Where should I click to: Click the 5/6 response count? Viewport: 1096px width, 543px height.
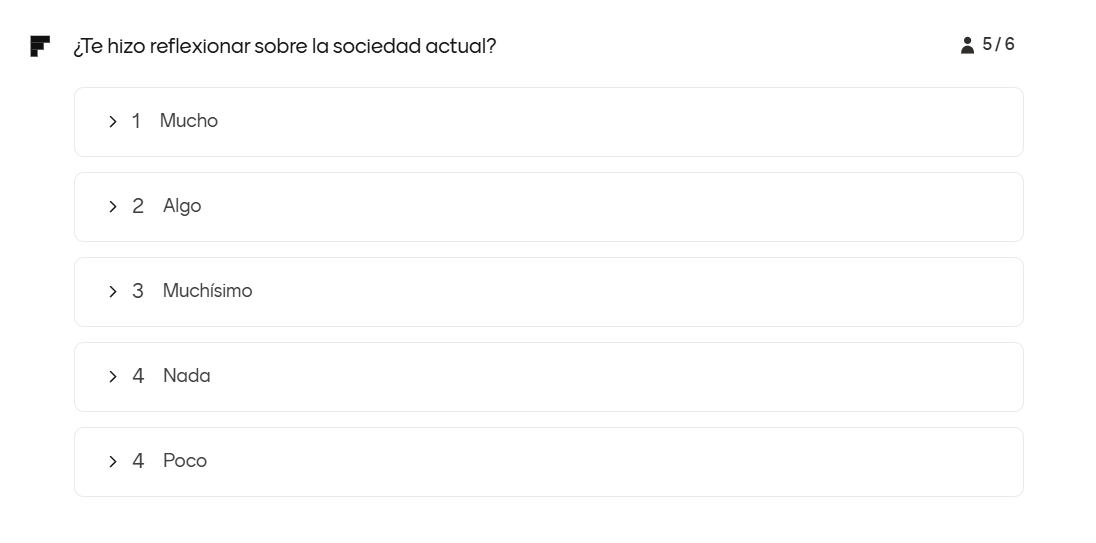click(x=998, y=44)
